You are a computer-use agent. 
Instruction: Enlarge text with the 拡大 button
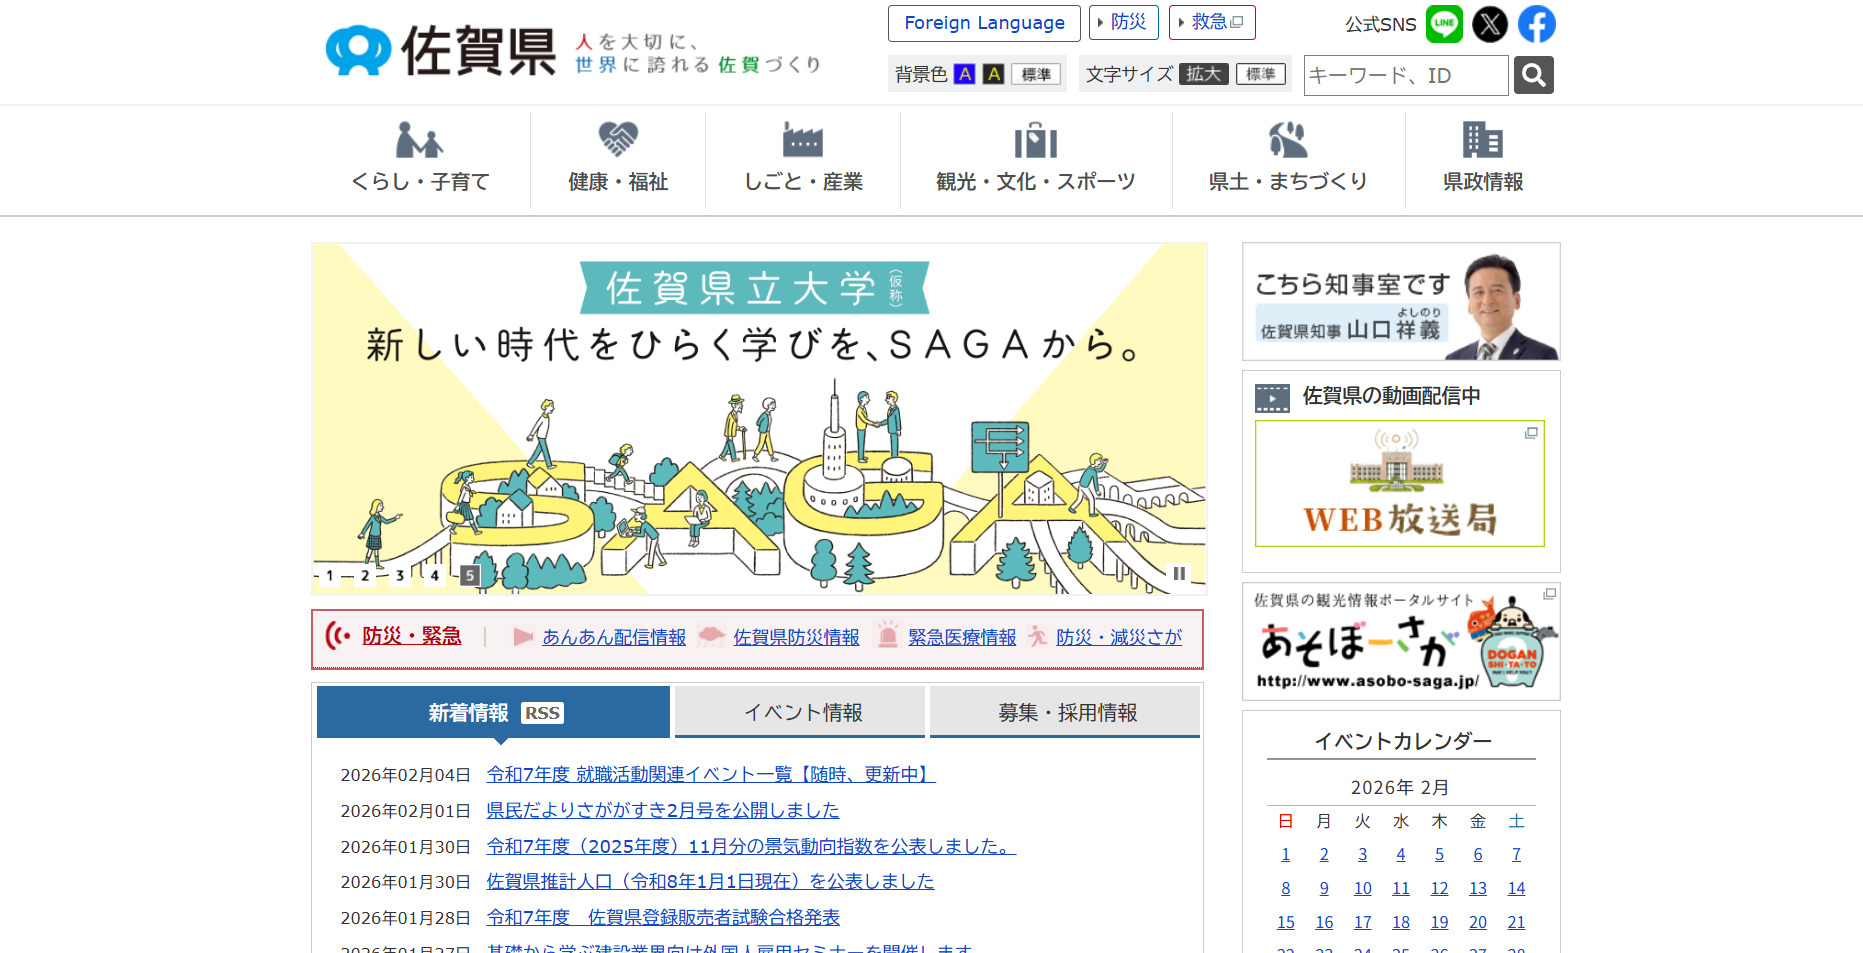(x=1204, y=73)
